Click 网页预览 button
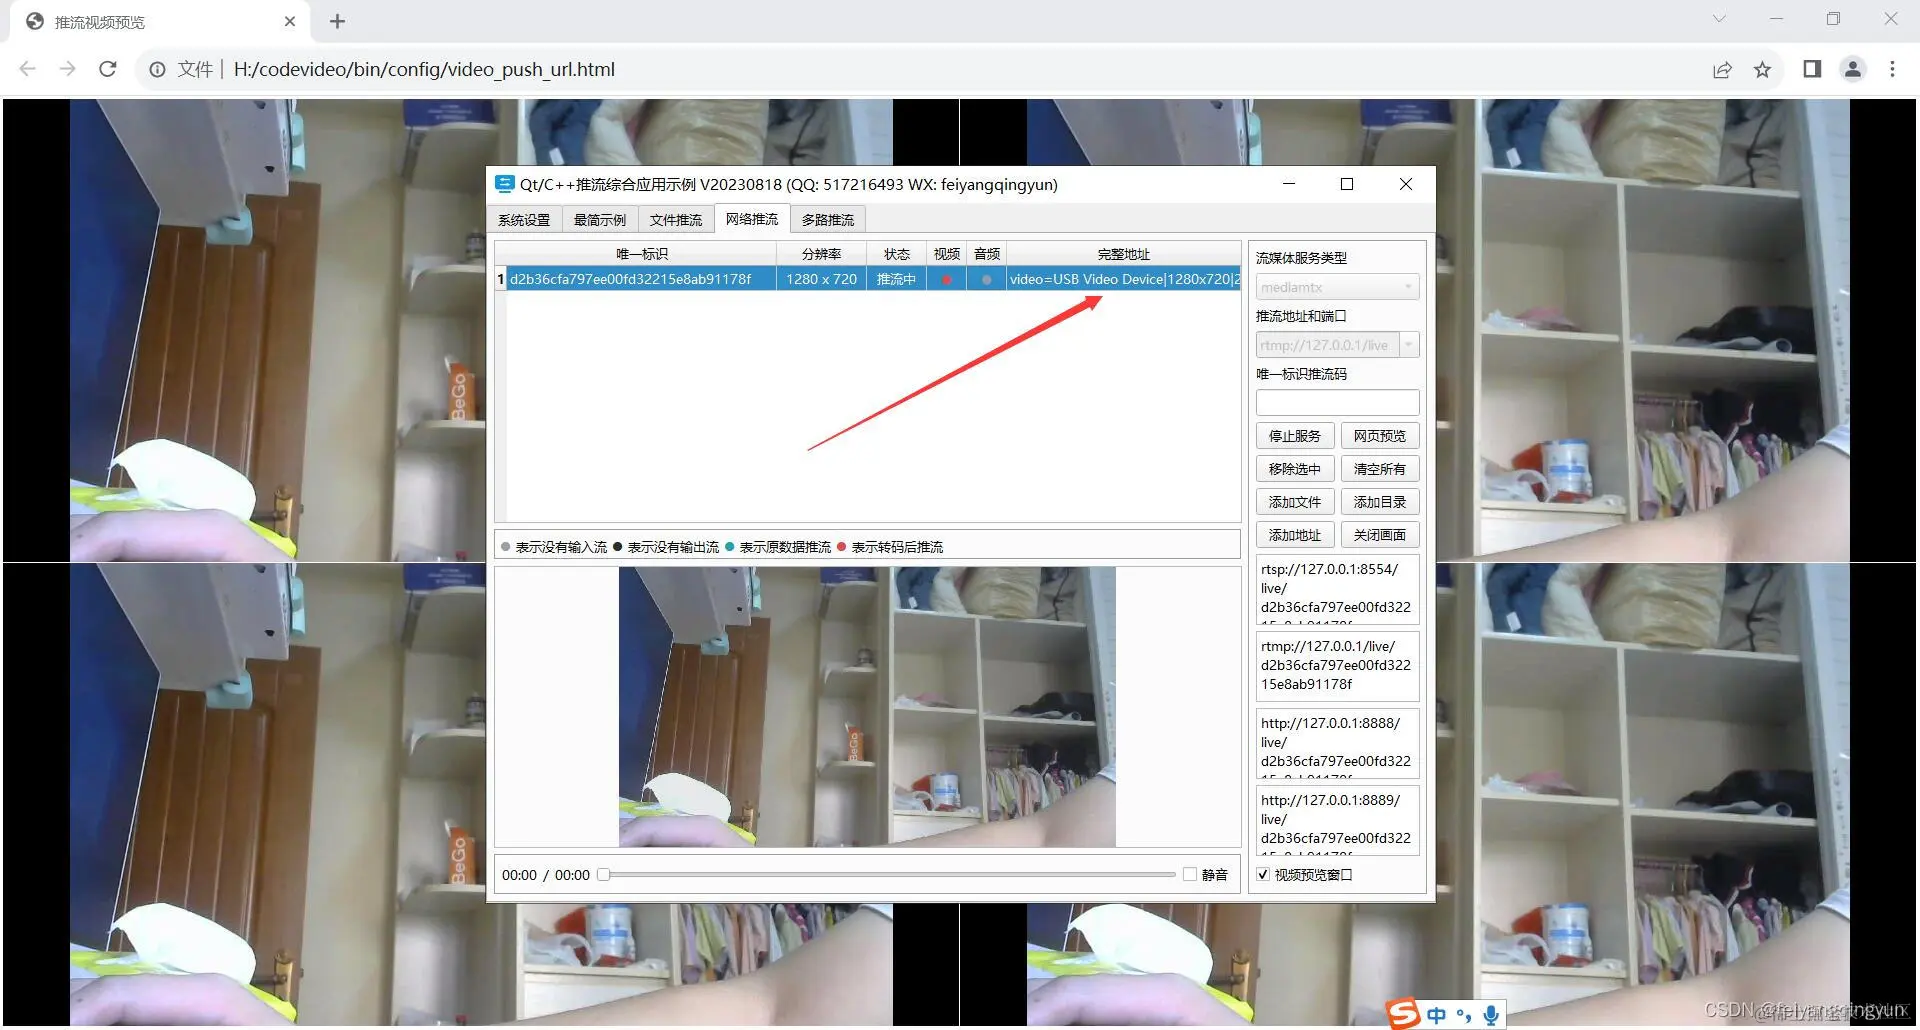 [x=1380, y=436]
